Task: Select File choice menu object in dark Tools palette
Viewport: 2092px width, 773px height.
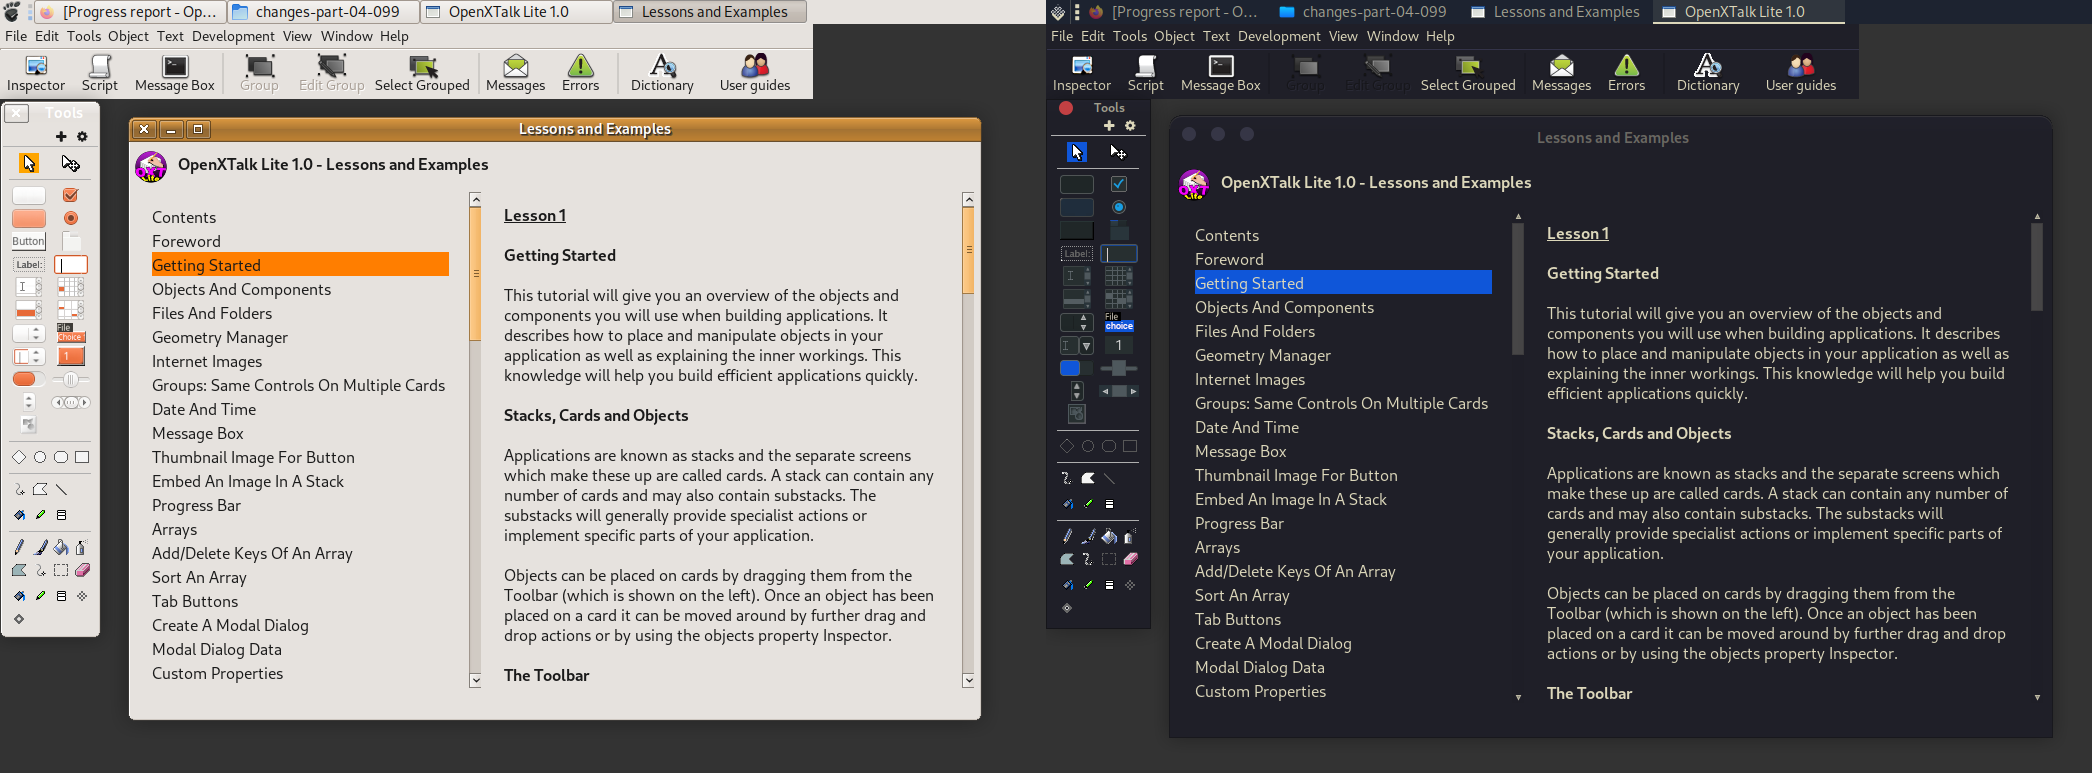Action: pyautogui.click(x=1119, y=322)
